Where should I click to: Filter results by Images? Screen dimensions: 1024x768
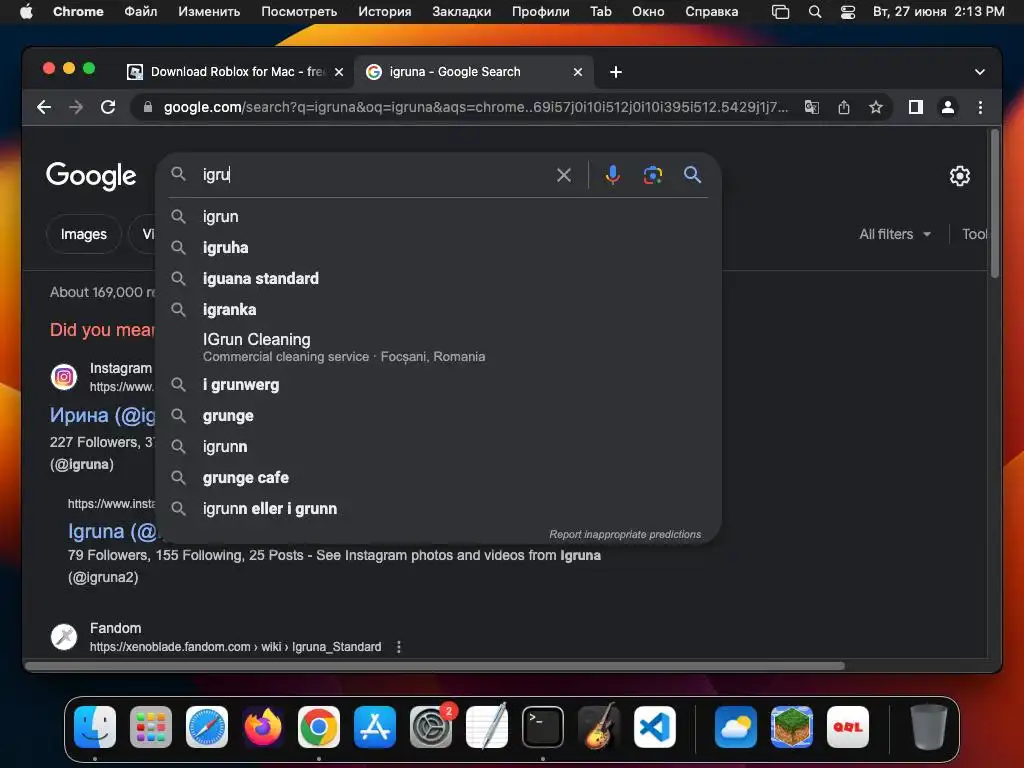point(84,234)
